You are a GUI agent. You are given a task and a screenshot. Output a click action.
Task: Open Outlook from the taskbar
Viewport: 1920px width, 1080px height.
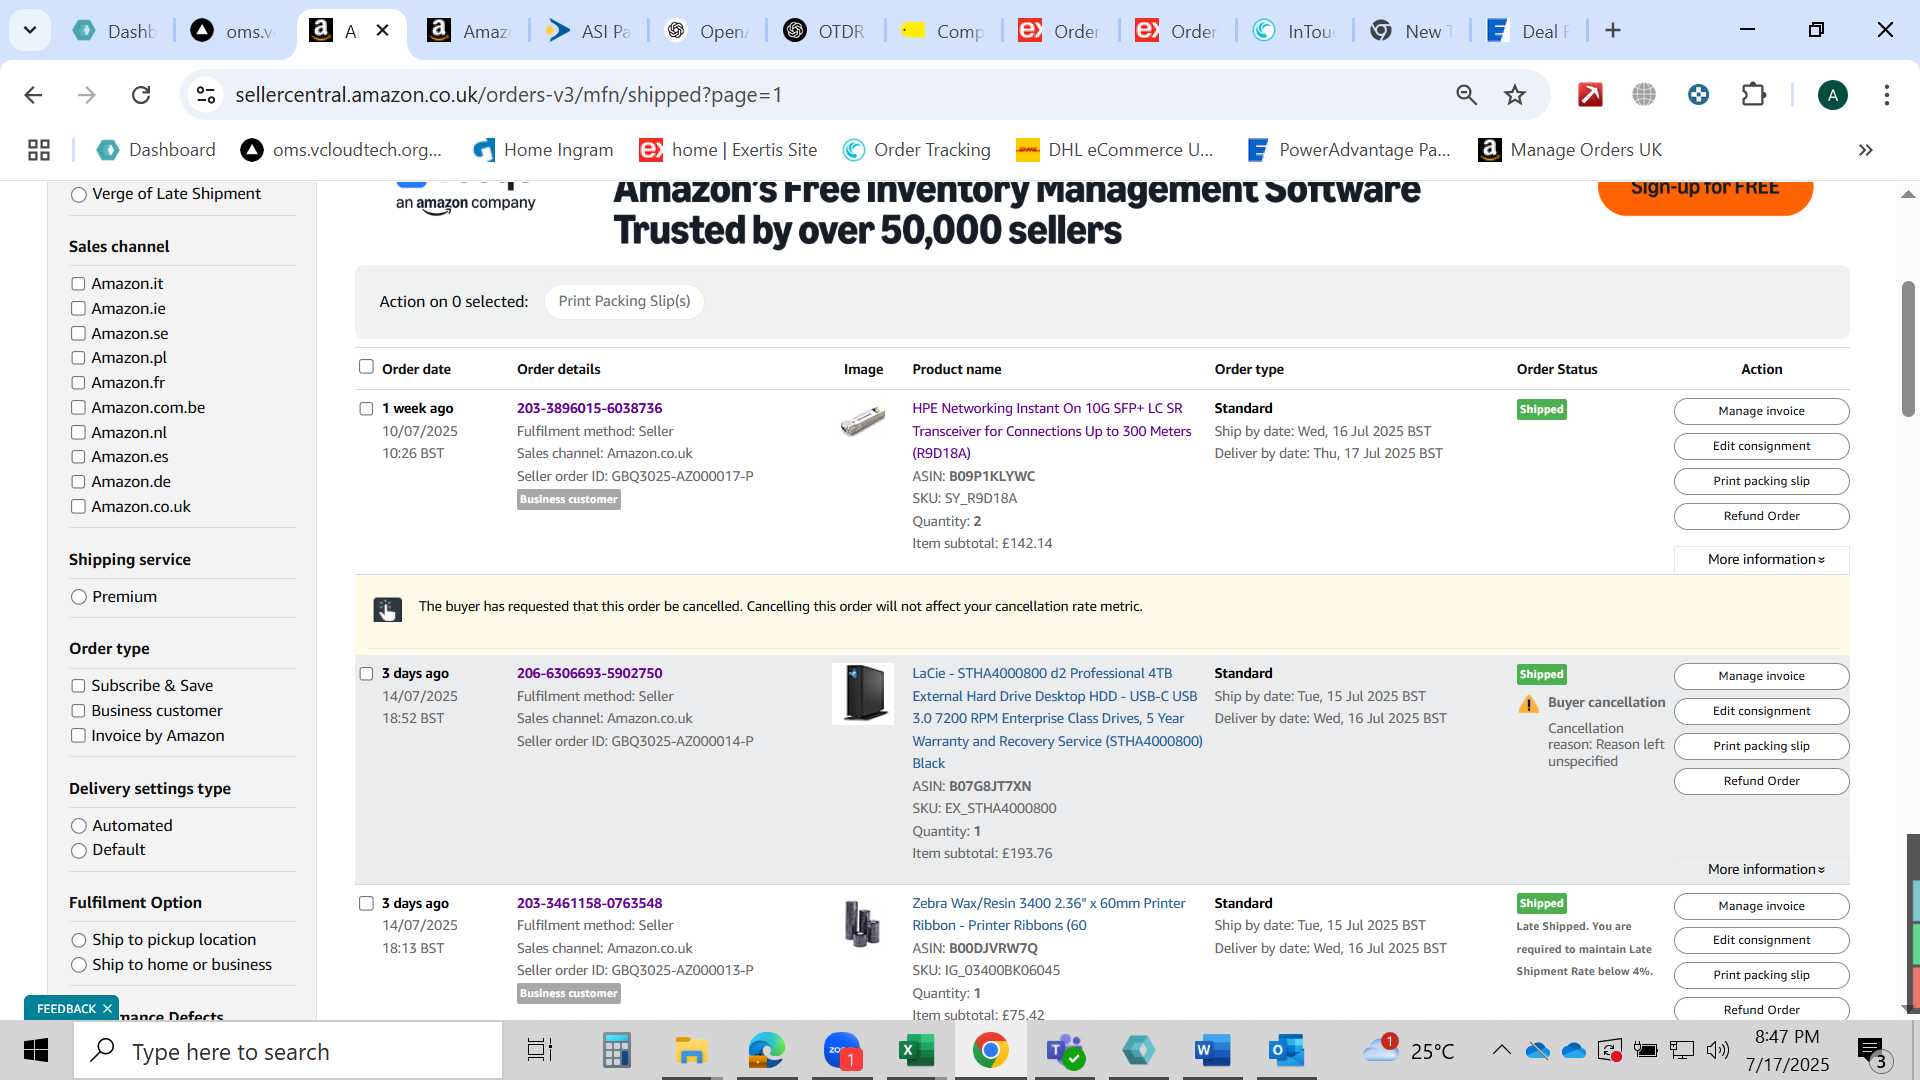pyautogui.click(x=1286, y=1051)
